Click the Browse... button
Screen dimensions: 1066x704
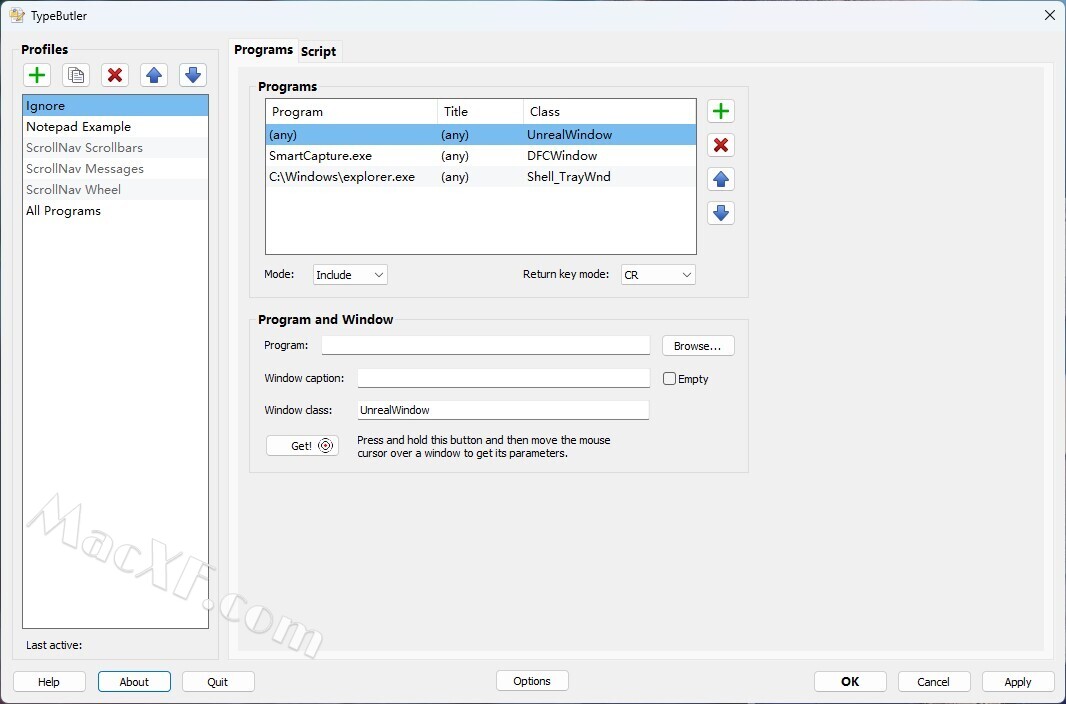[698, 346]
